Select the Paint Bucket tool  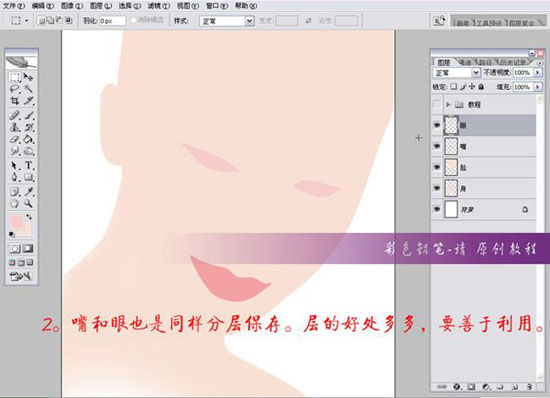pyautogui.click(x=28, y=140)
